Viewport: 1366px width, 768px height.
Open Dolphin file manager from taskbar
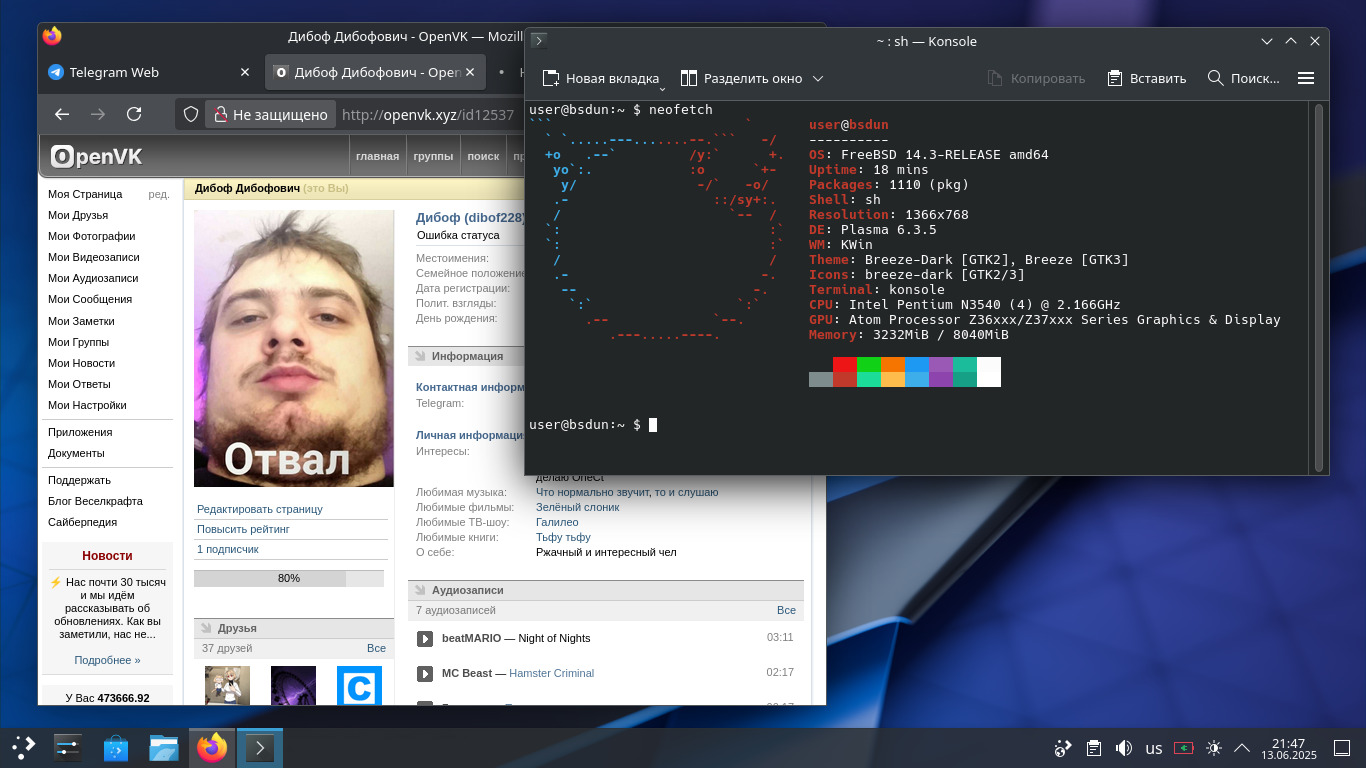[x=163, y=748]
